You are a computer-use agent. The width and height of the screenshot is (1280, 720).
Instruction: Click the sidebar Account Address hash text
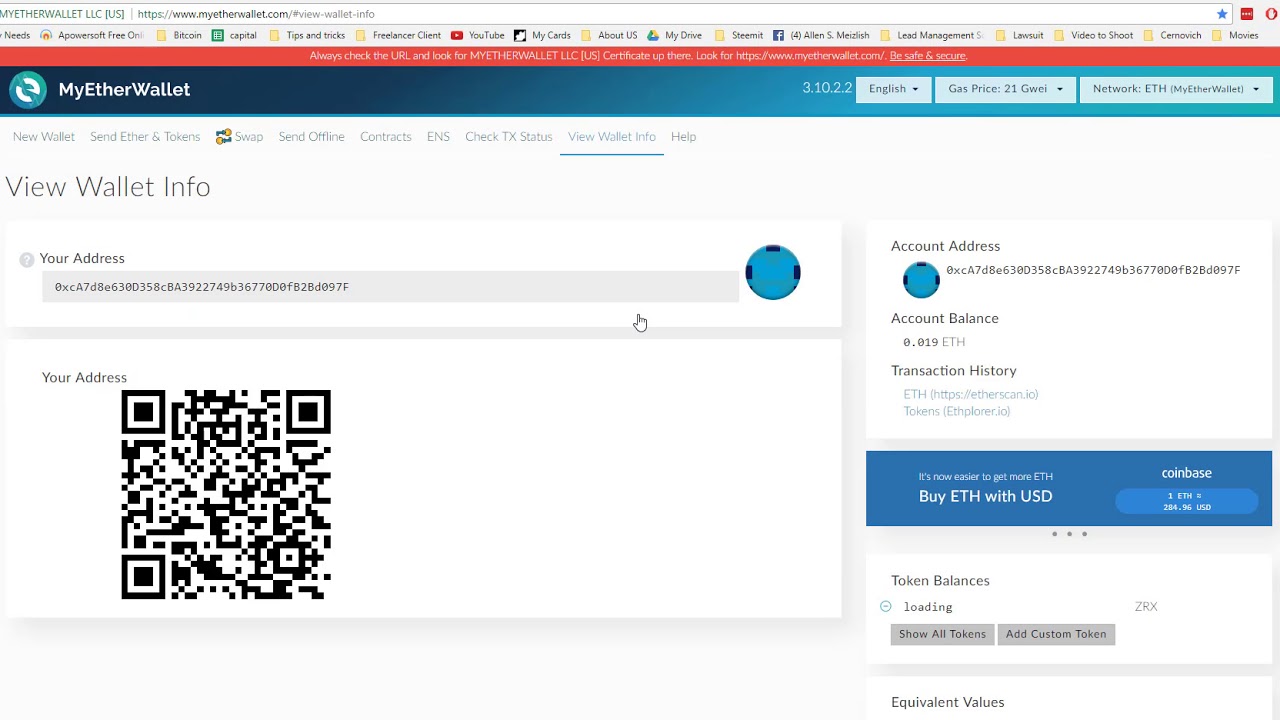click(x=1093, y=270)
